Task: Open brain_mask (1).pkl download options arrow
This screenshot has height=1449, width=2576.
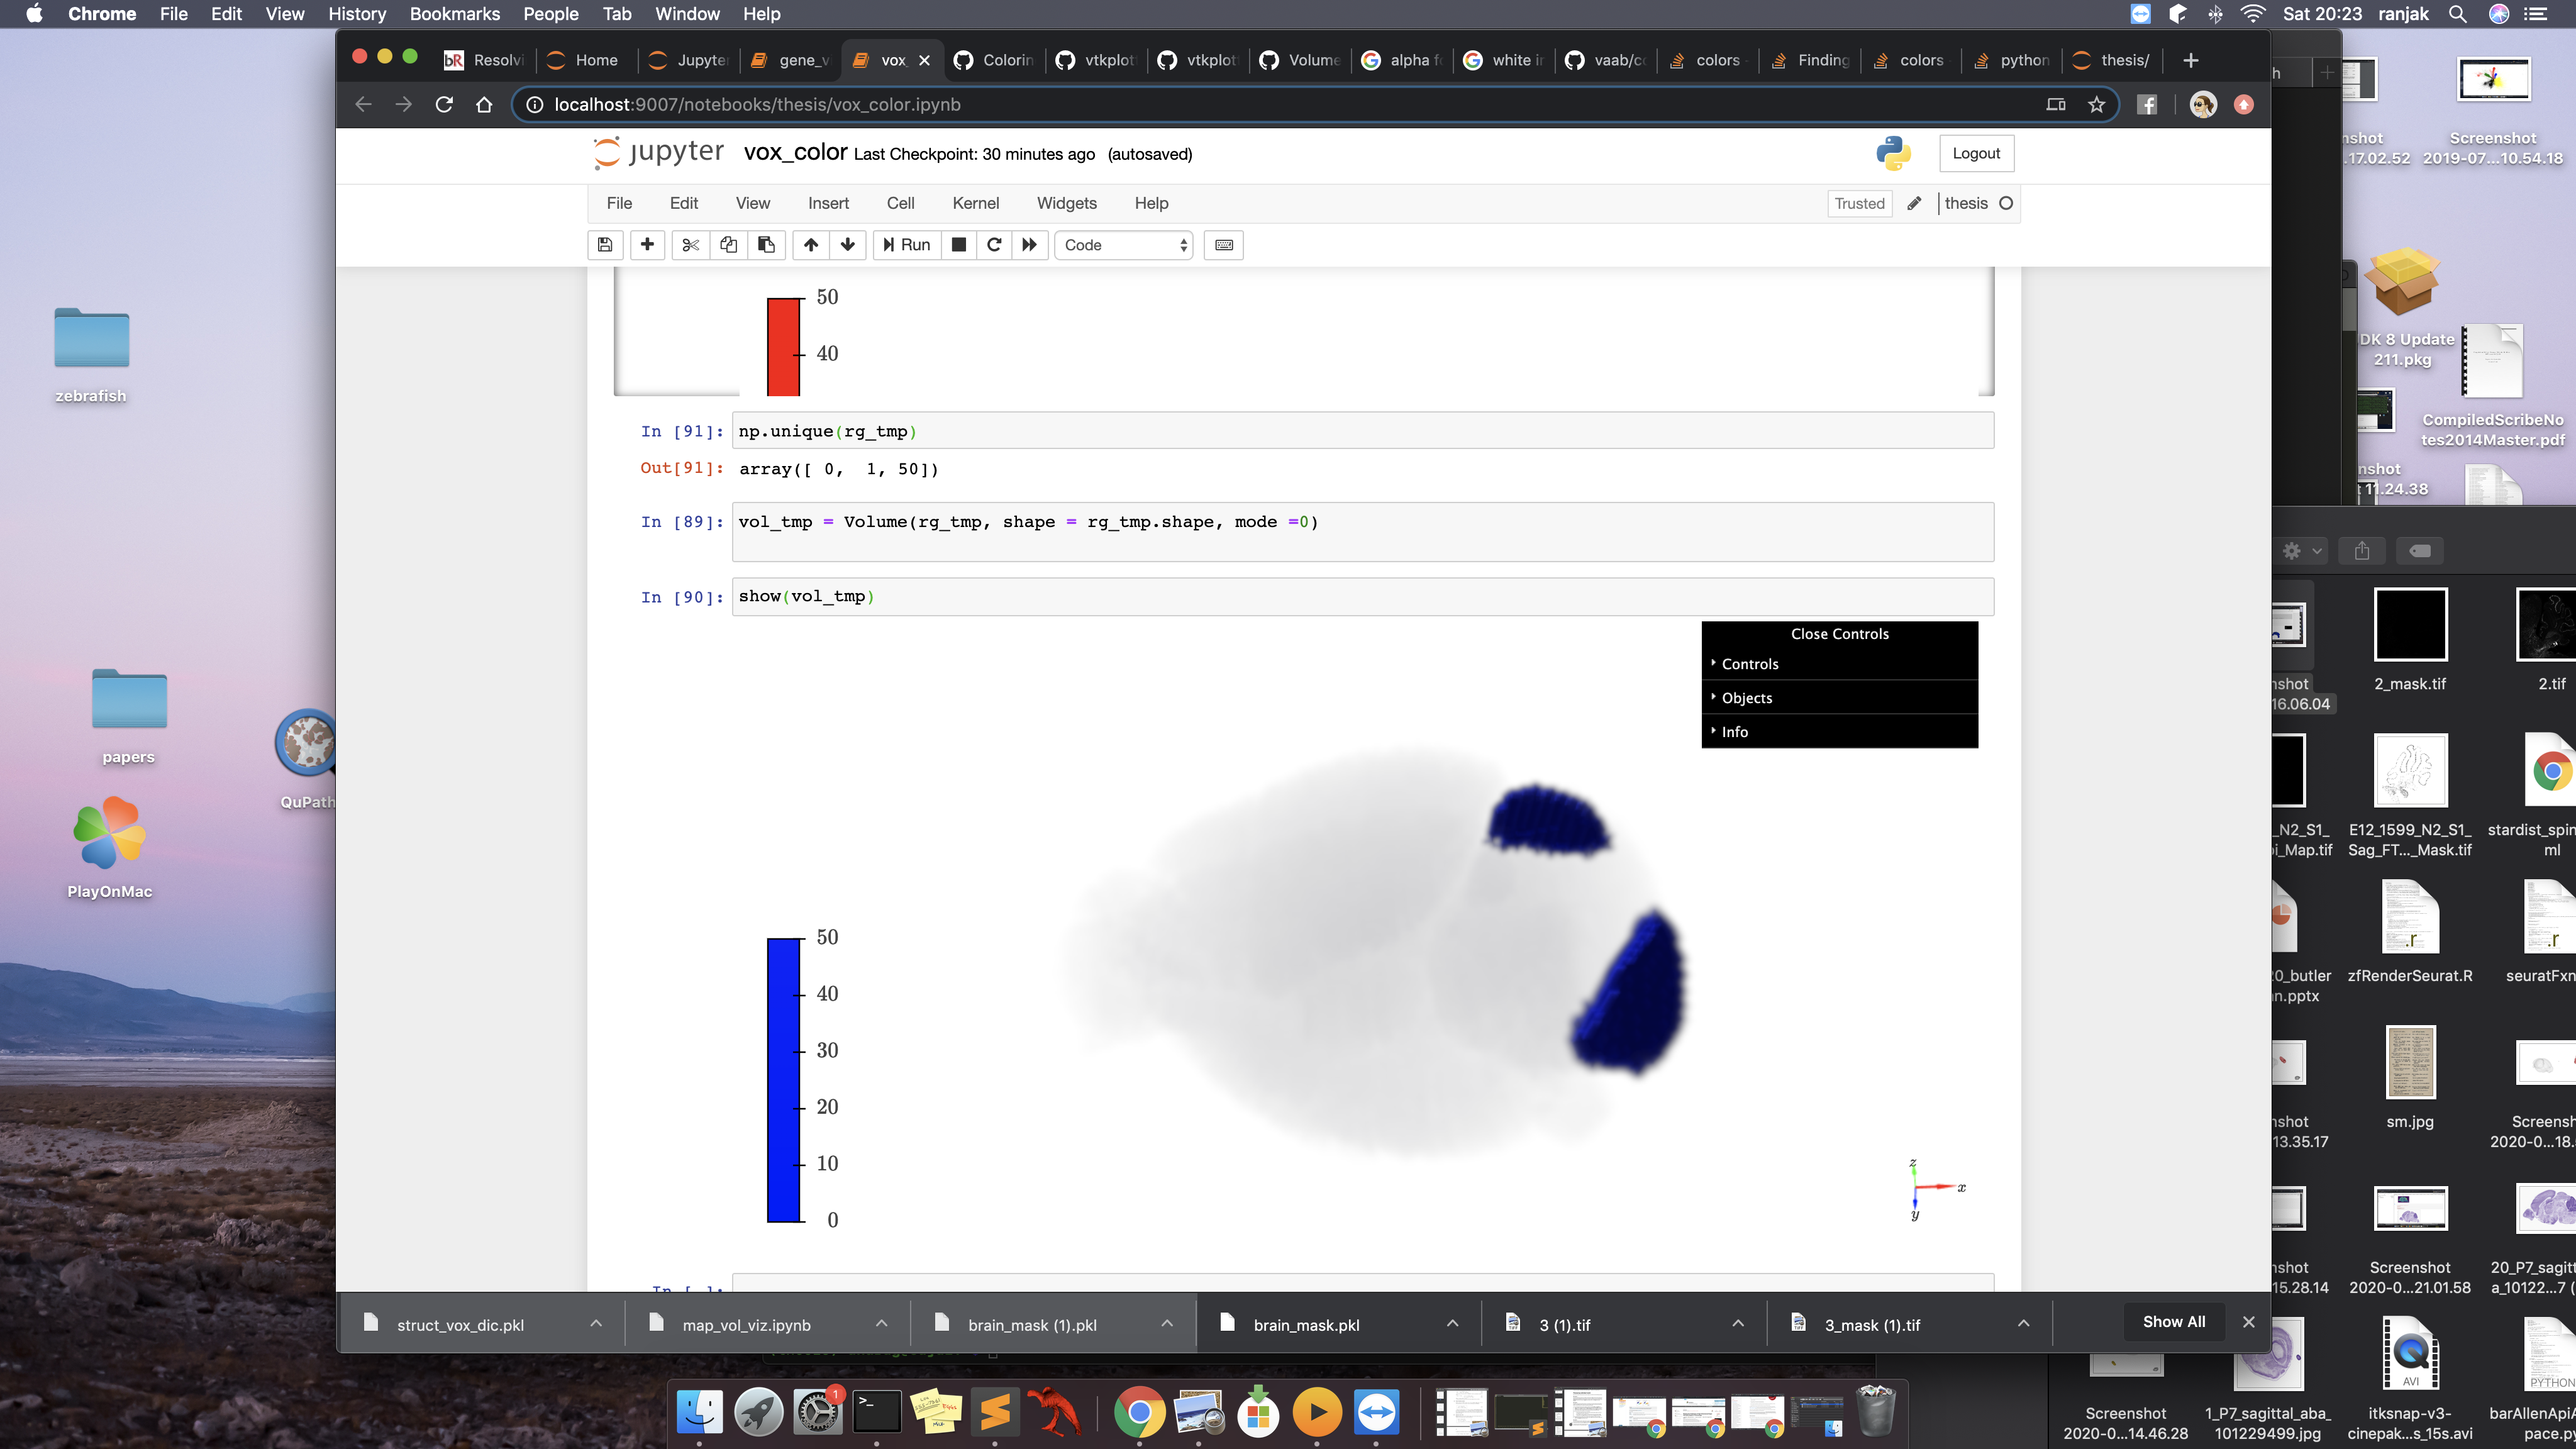Action: 1166,1324
